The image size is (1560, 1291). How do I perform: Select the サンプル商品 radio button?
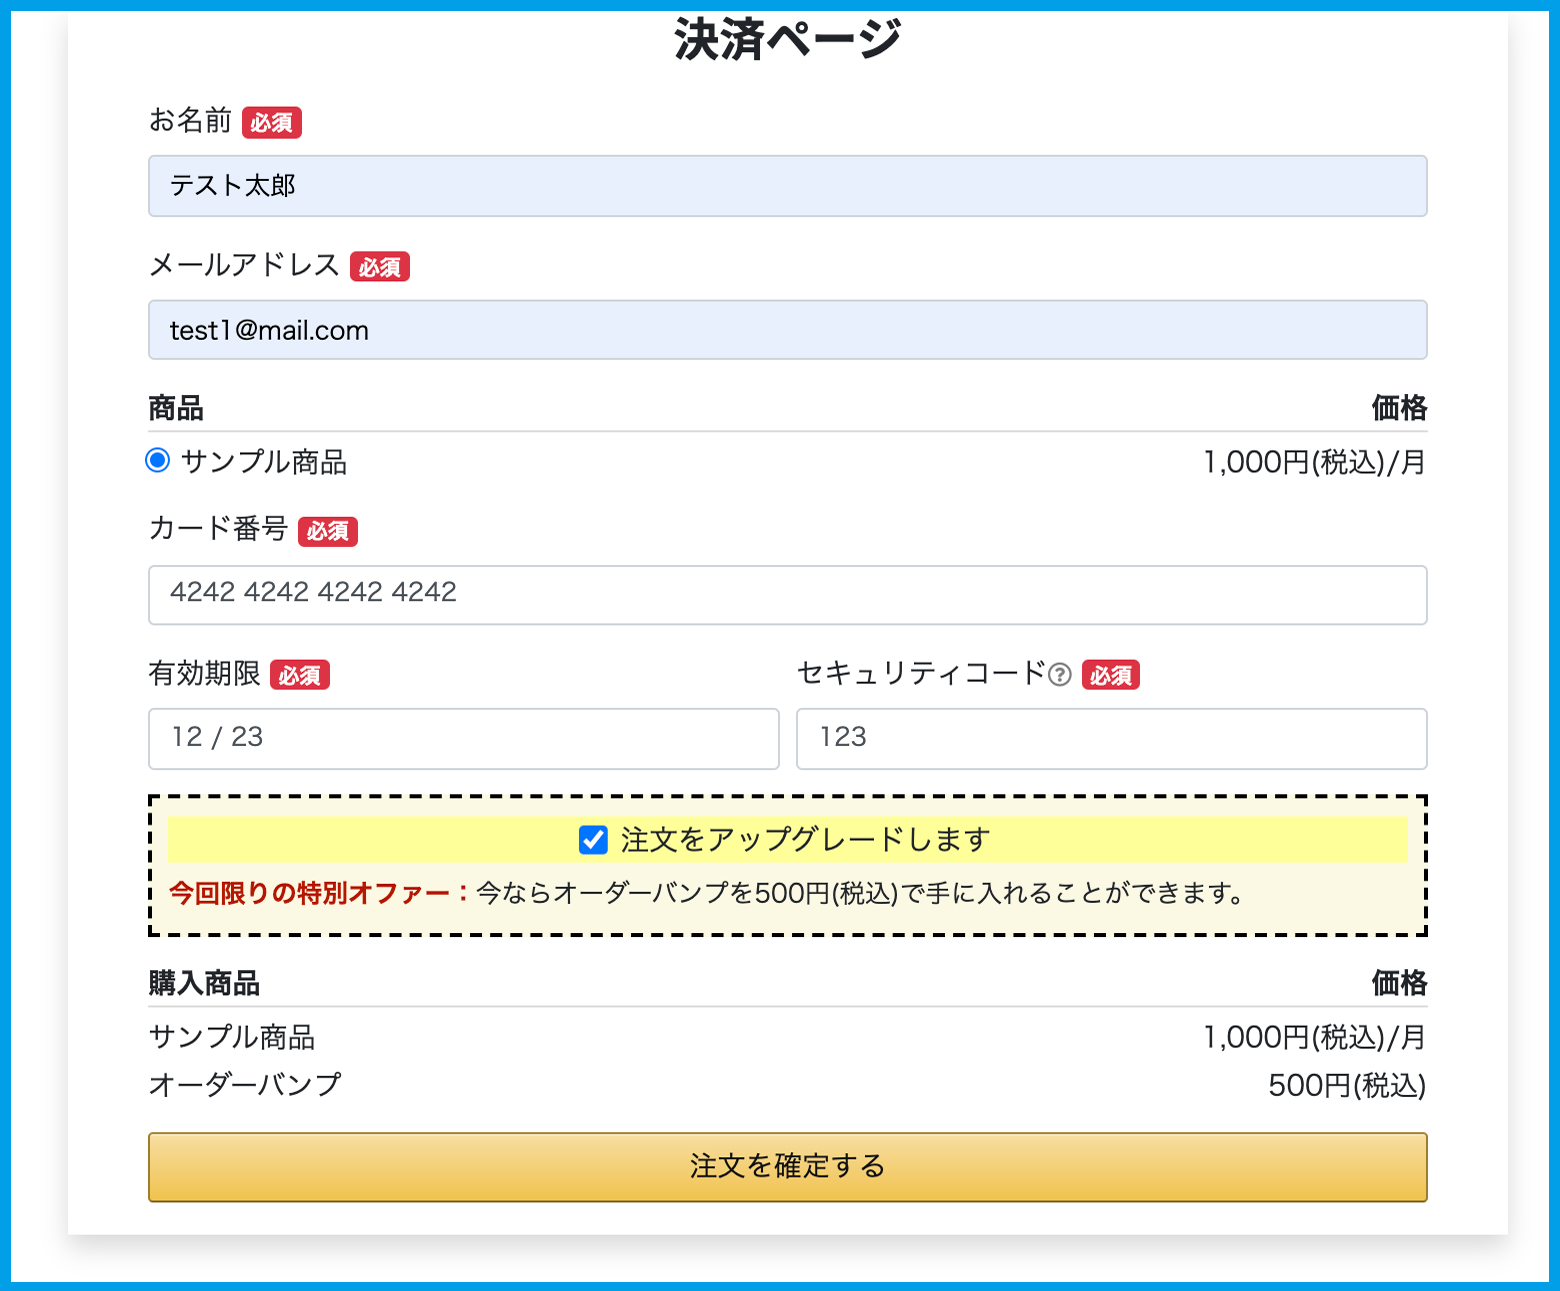[x=158, y=461]
